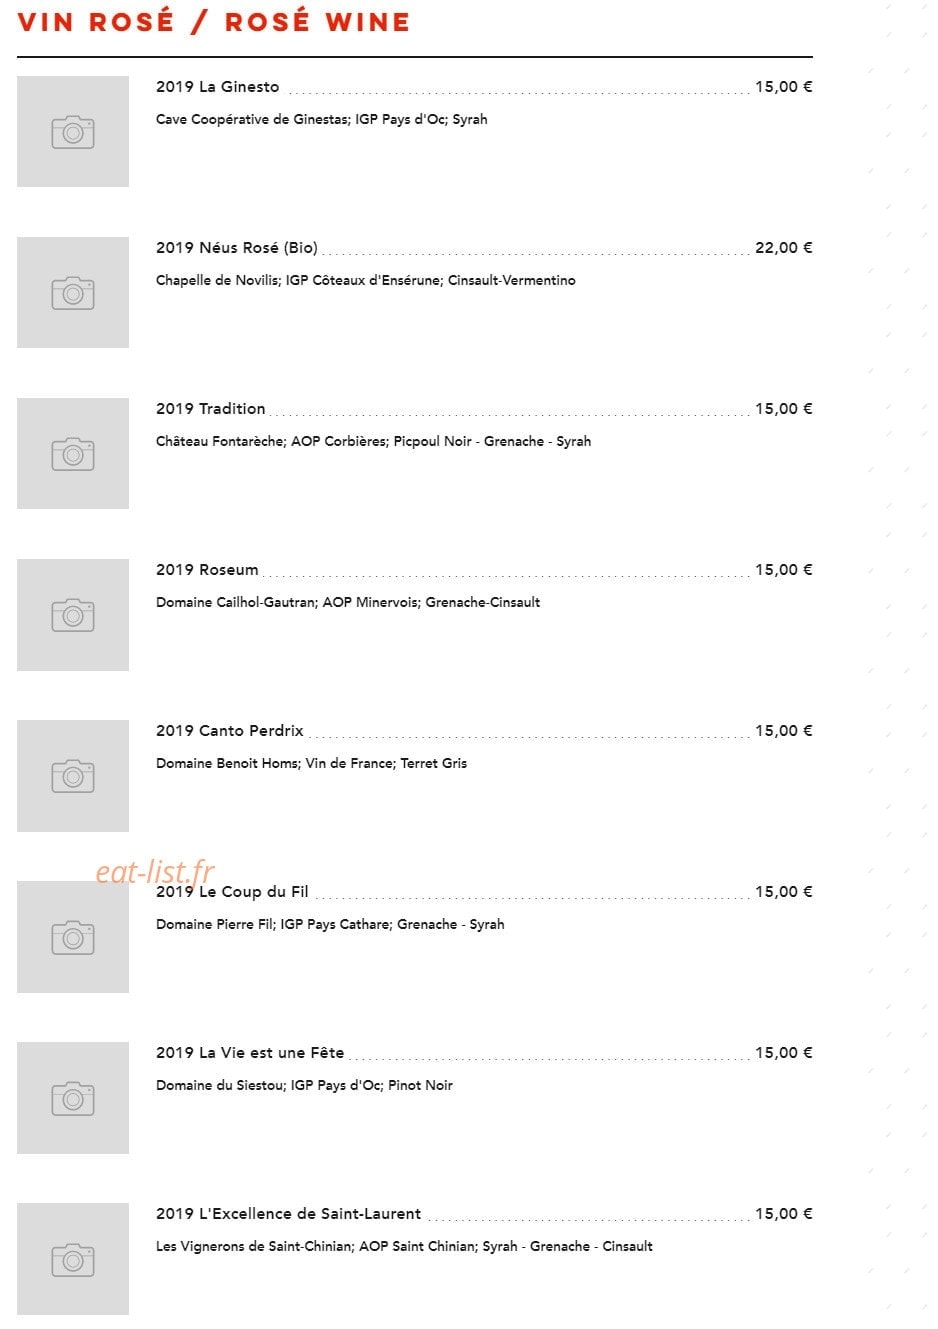Open the 2019 Canto Perdrix item
938x1329 pixels.
coord(230,731)
